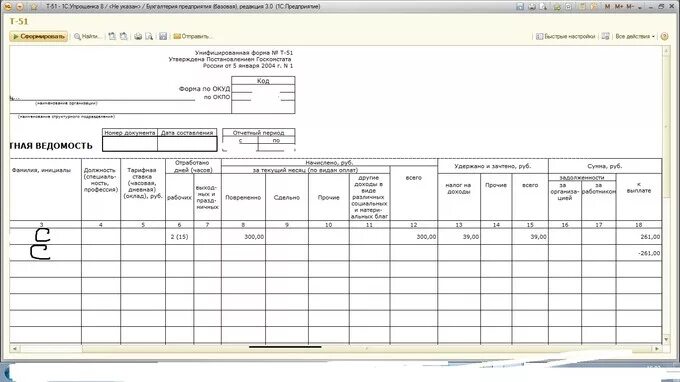This screenshot has height=382, width=680.
Task: Select the -261,00 cell
Action: pyautogui.click(x=639, y=253)
